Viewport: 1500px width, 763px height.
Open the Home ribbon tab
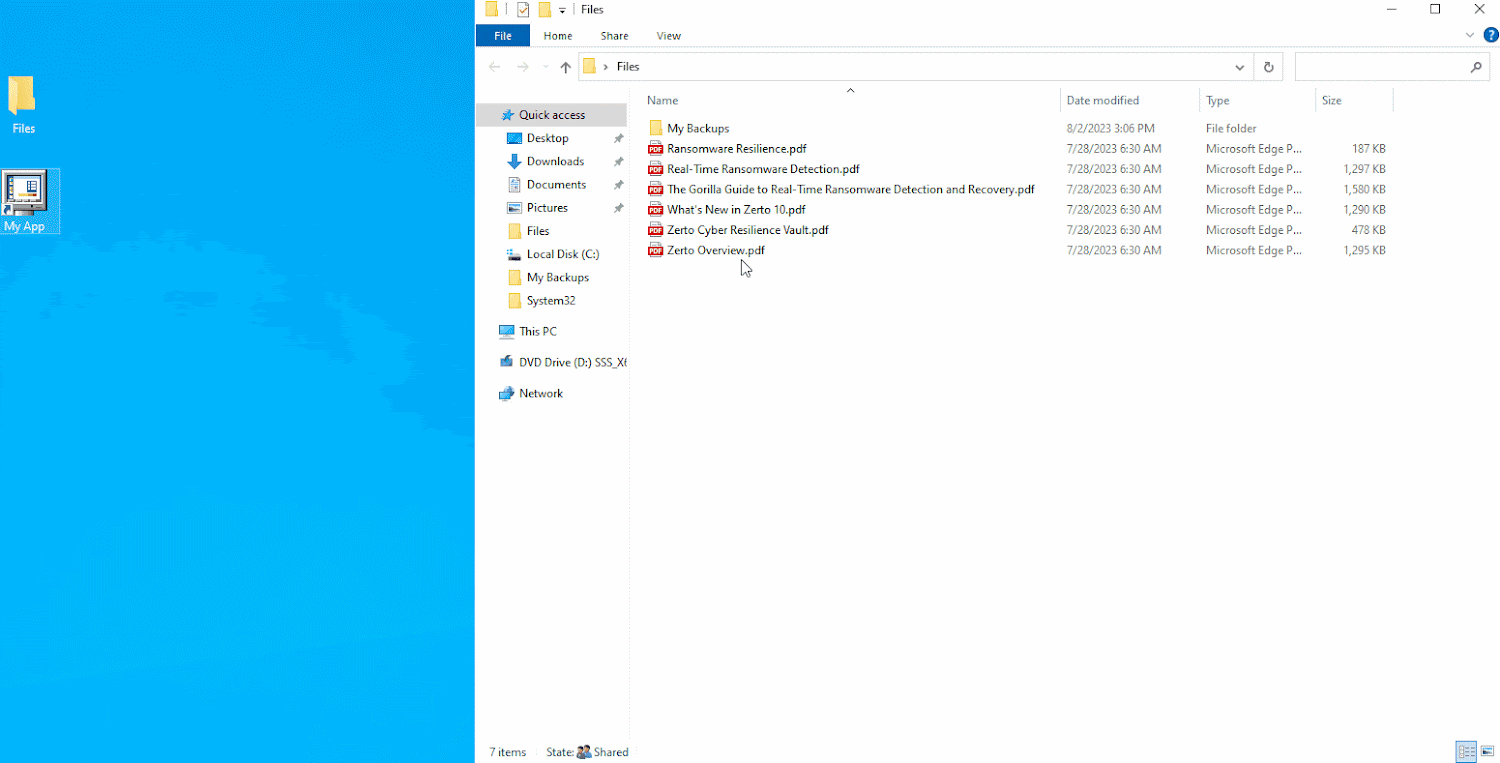tap(557, 36)
